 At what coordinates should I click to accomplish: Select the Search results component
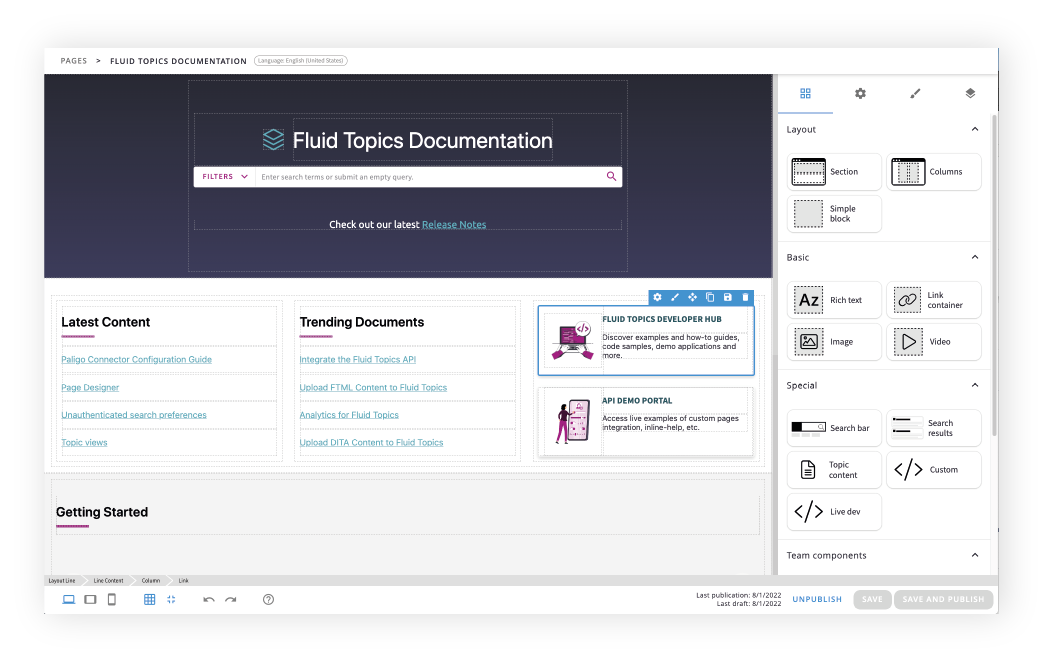[x=934, y=428]
